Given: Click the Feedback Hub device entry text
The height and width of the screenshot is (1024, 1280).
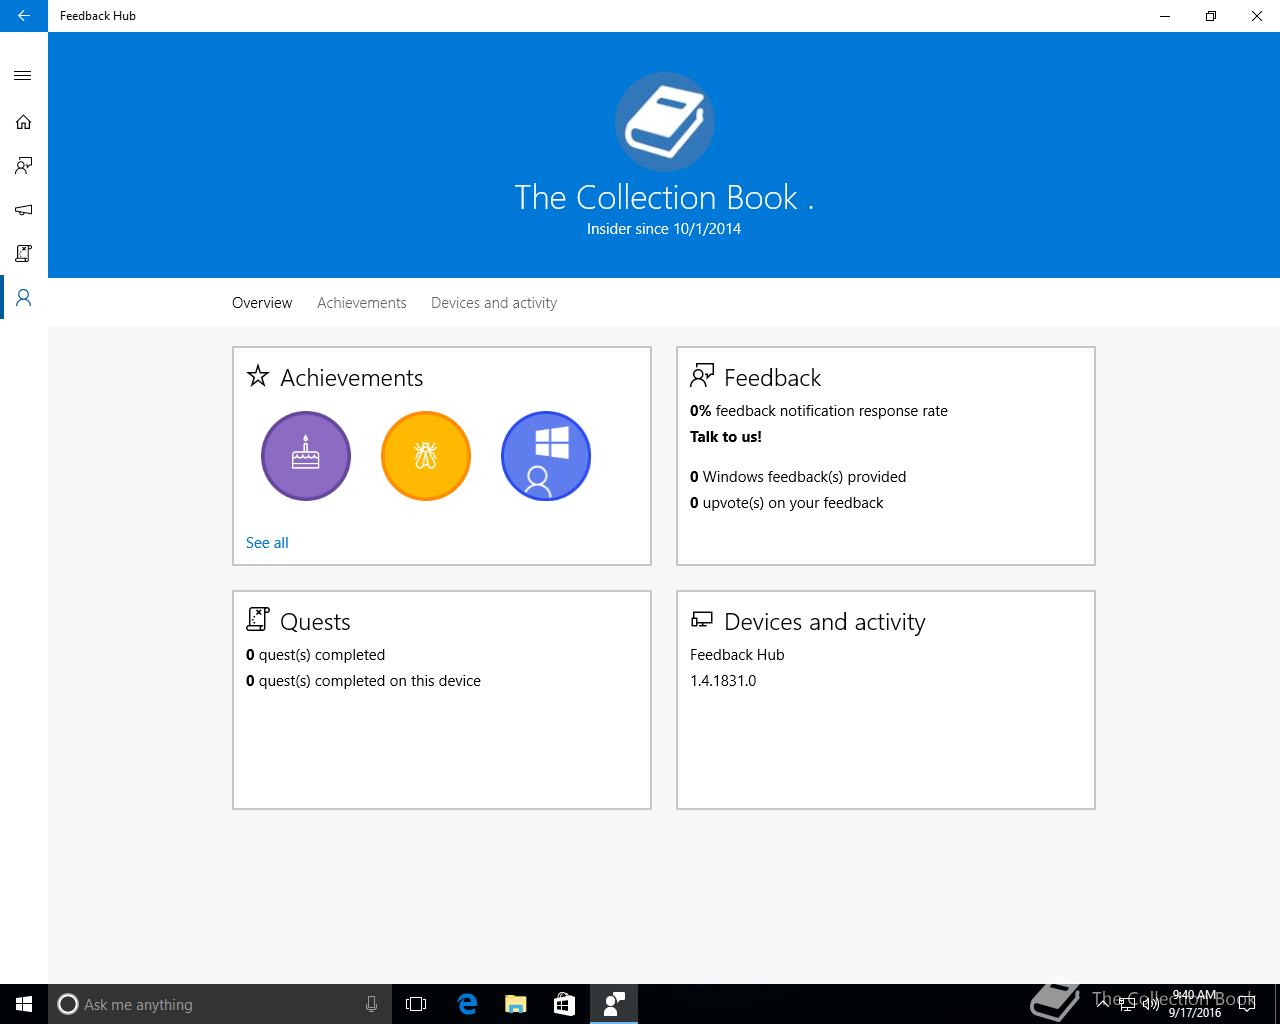Looking at the screenshot, I should (x=737, y=655).
